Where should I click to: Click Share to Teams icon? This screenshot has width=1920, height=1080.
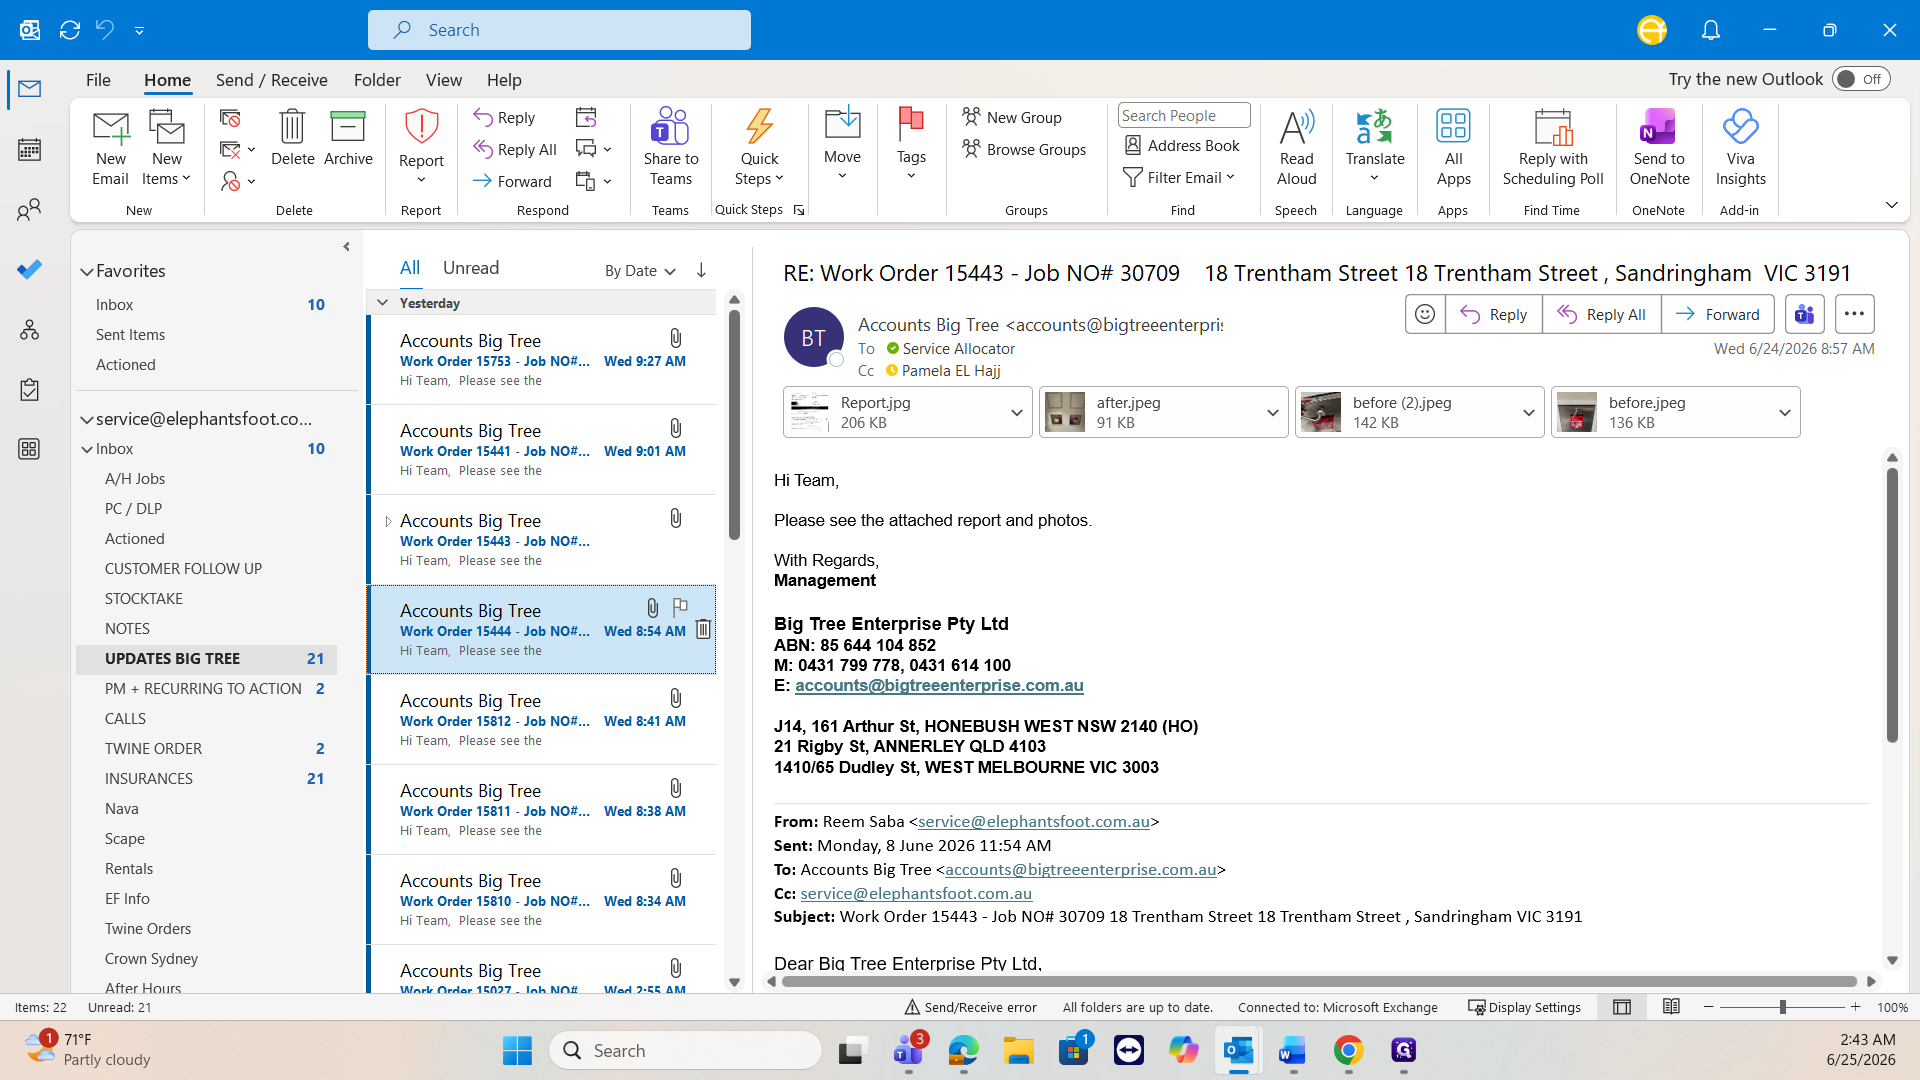[670, 148]
